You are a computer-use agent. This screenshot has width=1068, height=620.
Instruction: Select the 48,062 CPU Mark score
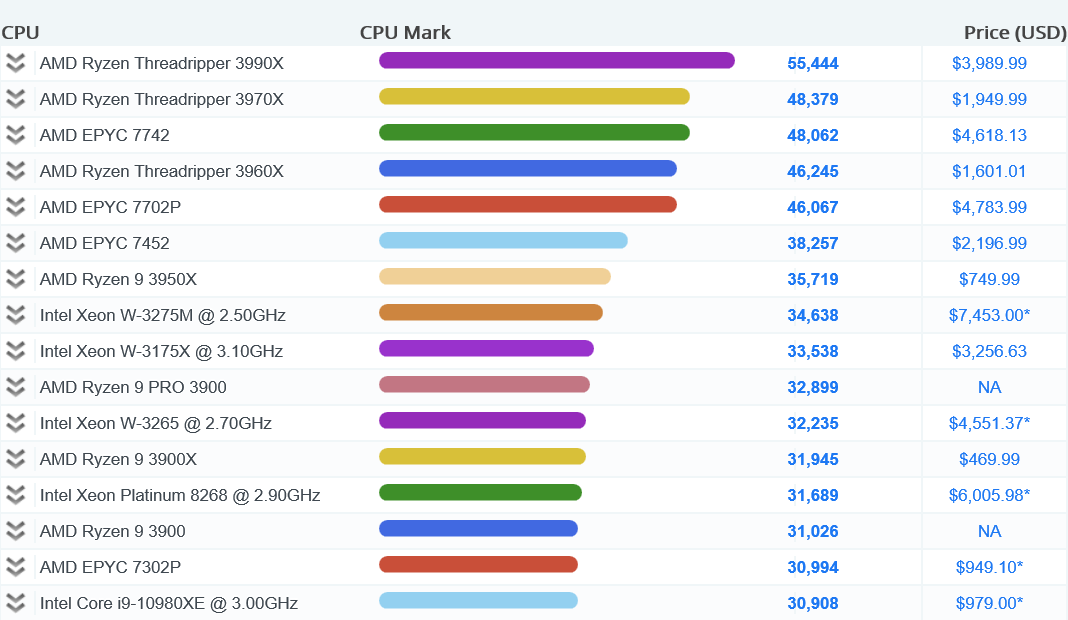click(813, 135)
